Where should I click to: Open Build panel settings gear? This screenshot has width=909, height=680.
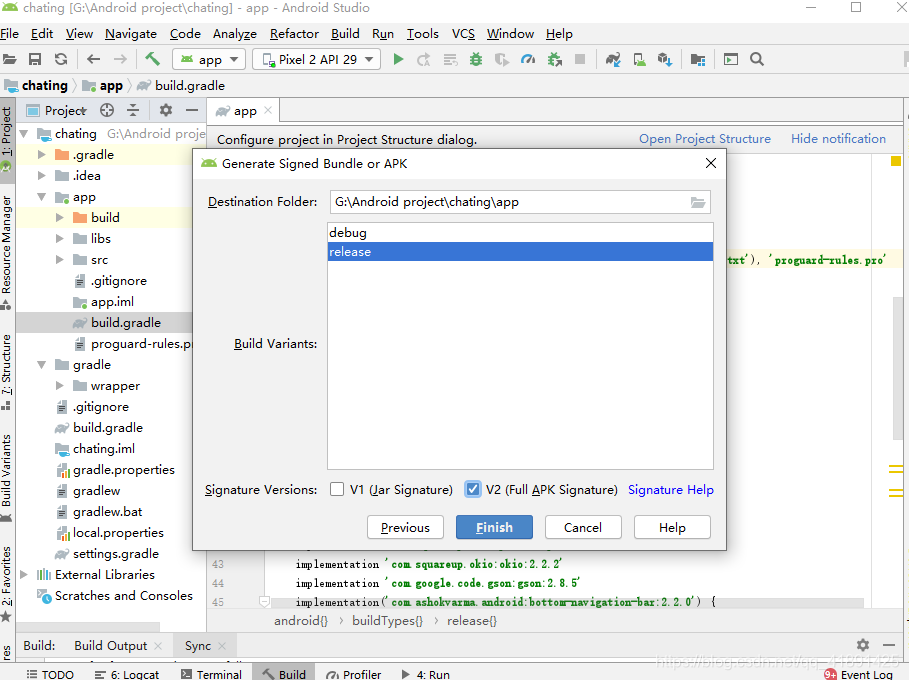coord(863,645)
